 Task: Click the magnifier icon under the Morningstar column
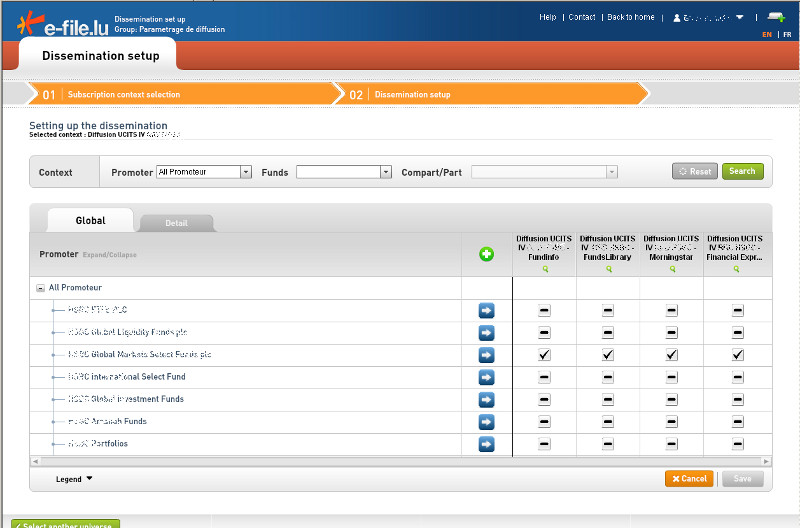(672, 269)
